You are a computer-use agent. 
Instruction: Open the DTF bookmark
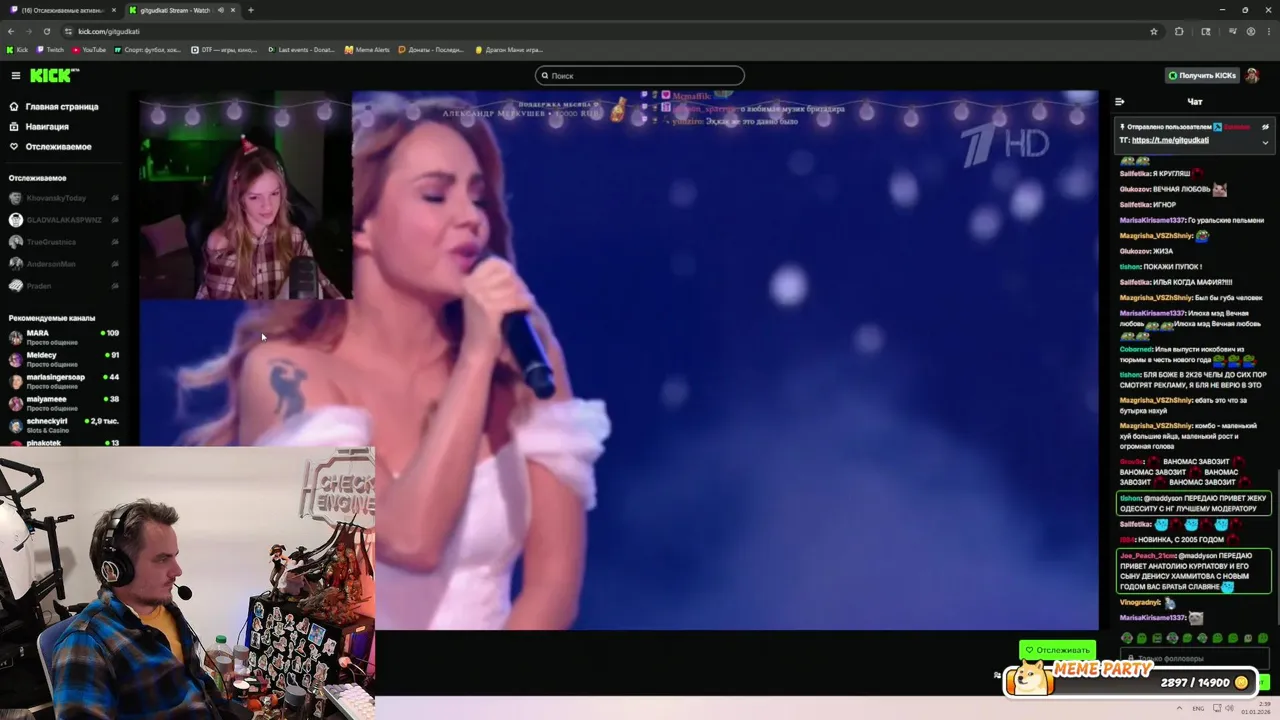pos(223,49)
